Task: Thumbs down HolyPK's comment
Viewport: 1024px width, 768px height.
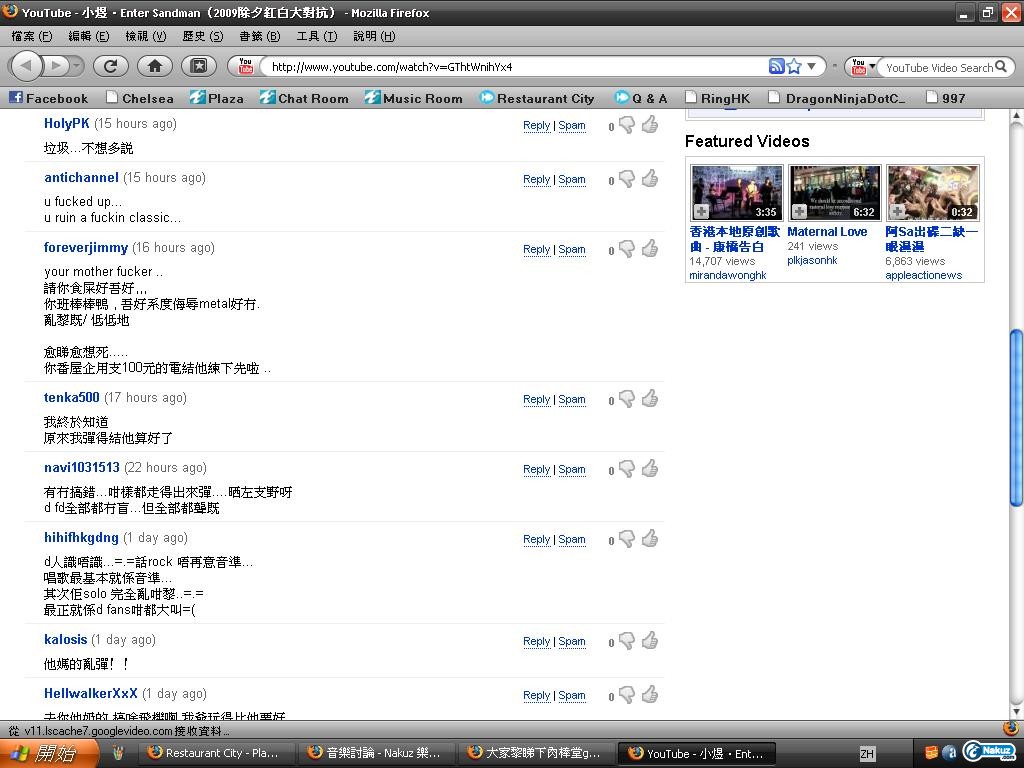Action: coord(626,125)
